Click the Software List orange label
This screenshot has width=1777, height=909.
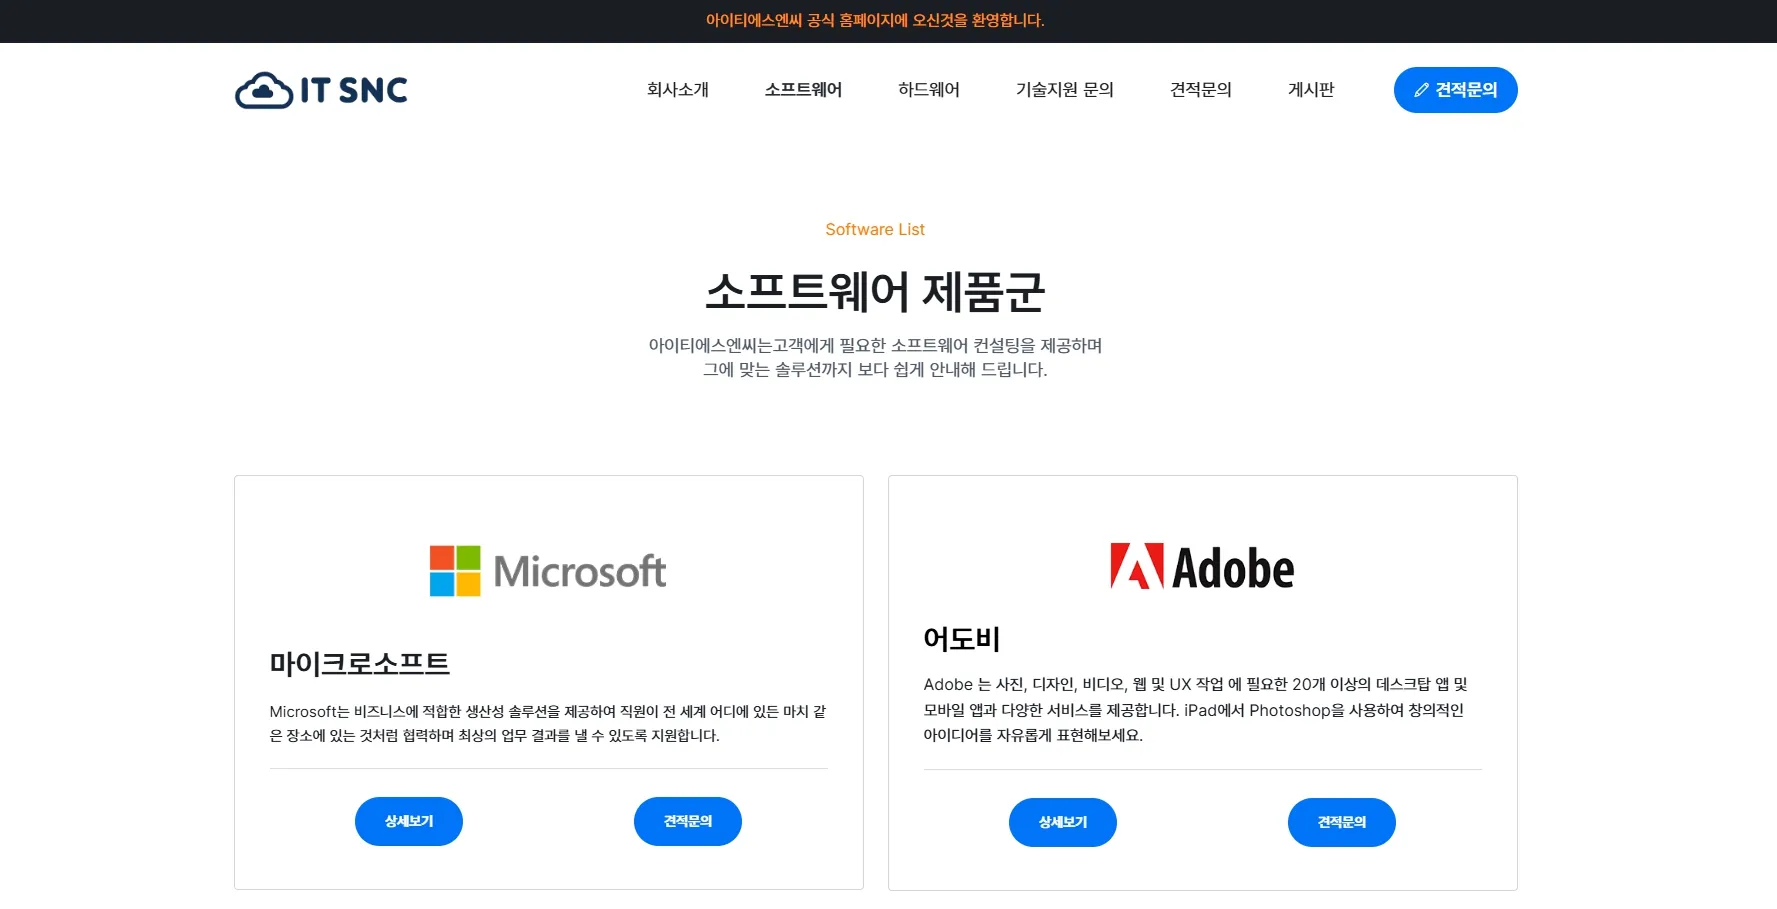pyautogui.click(x=875, y=229)
